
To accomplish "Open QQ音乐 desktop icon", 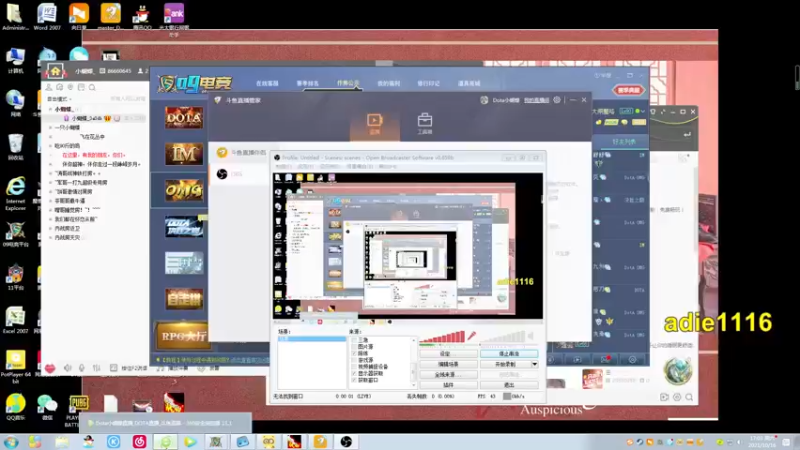I will pos(15,407).
